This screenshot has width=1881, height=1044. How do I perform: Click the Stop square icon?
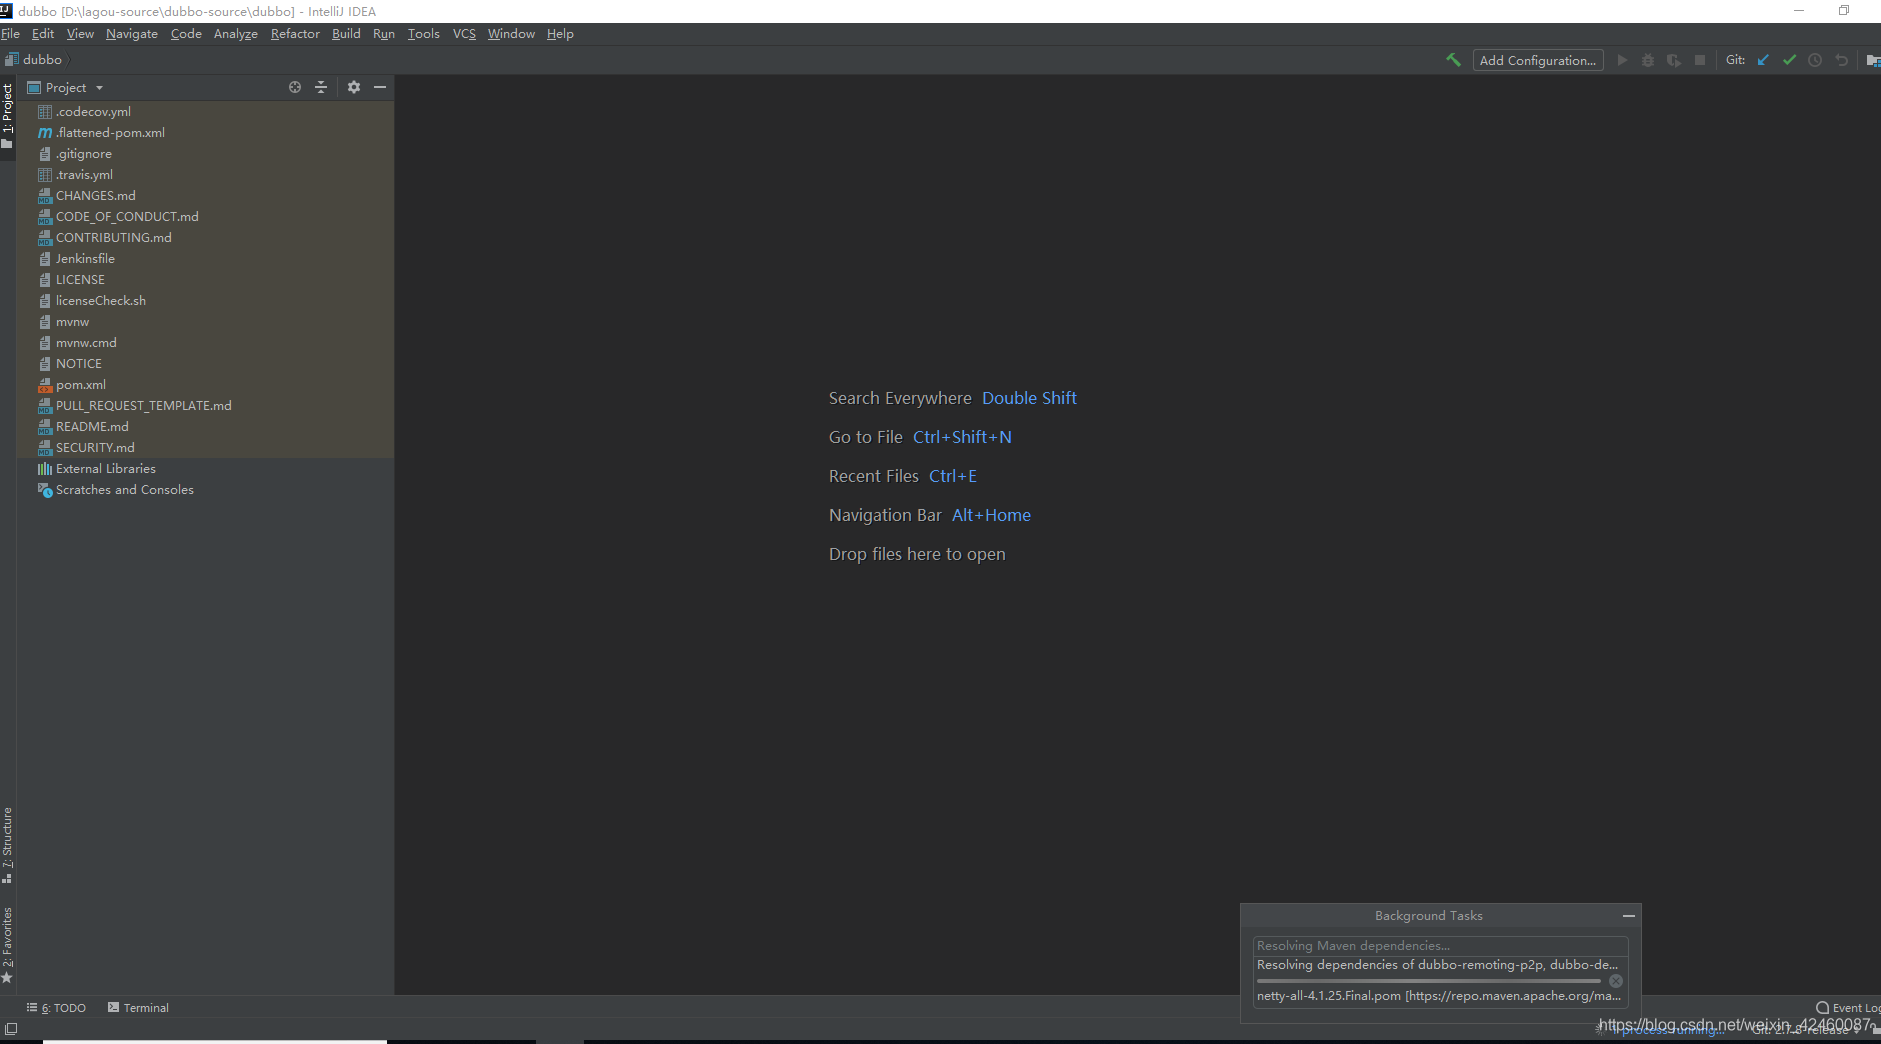[x=1700, y=60]
